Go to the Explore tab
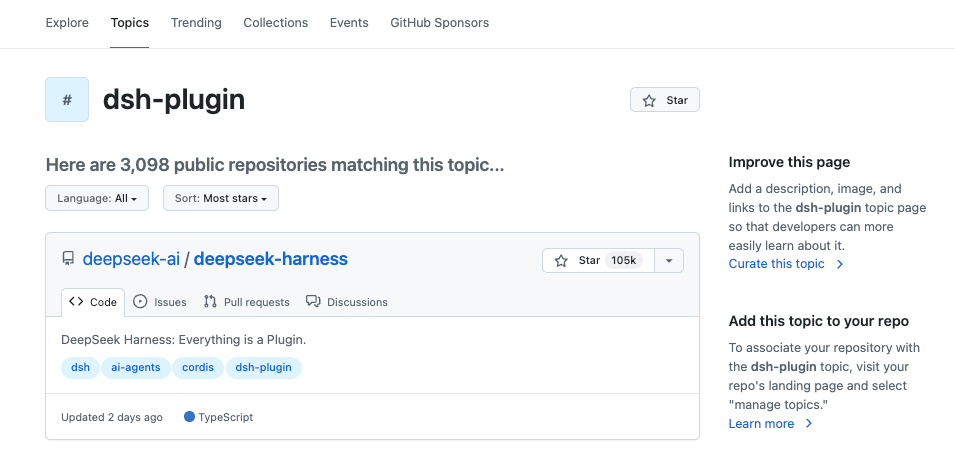This screenshot has height=458, width=955. pos(67,23)
